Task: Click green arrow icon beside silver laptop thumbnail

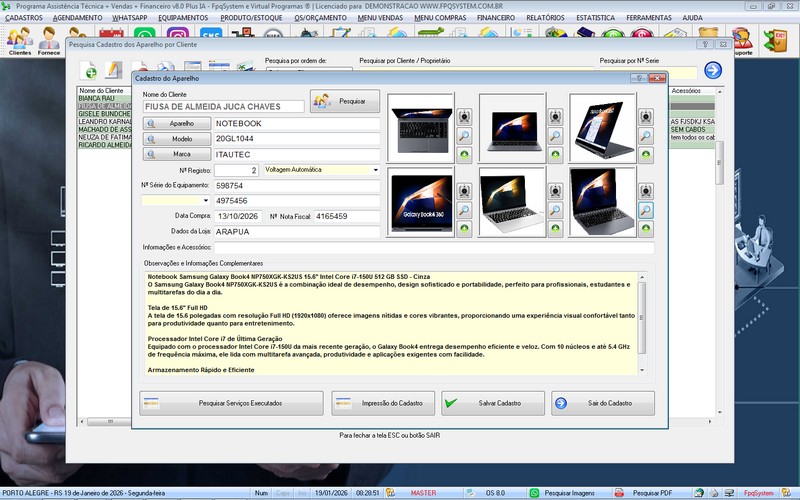Action: [x=555, y=229]
